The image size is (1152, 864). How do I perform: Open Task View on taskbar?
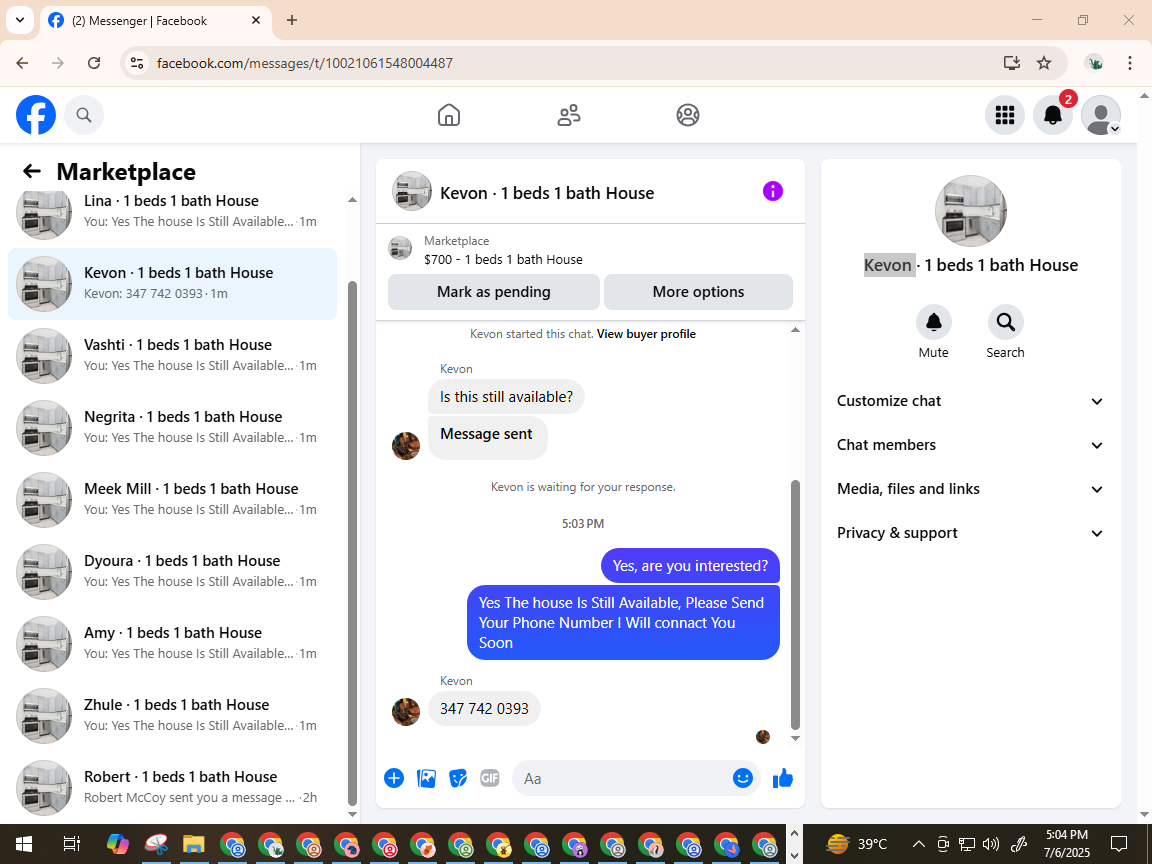point(71,844)
